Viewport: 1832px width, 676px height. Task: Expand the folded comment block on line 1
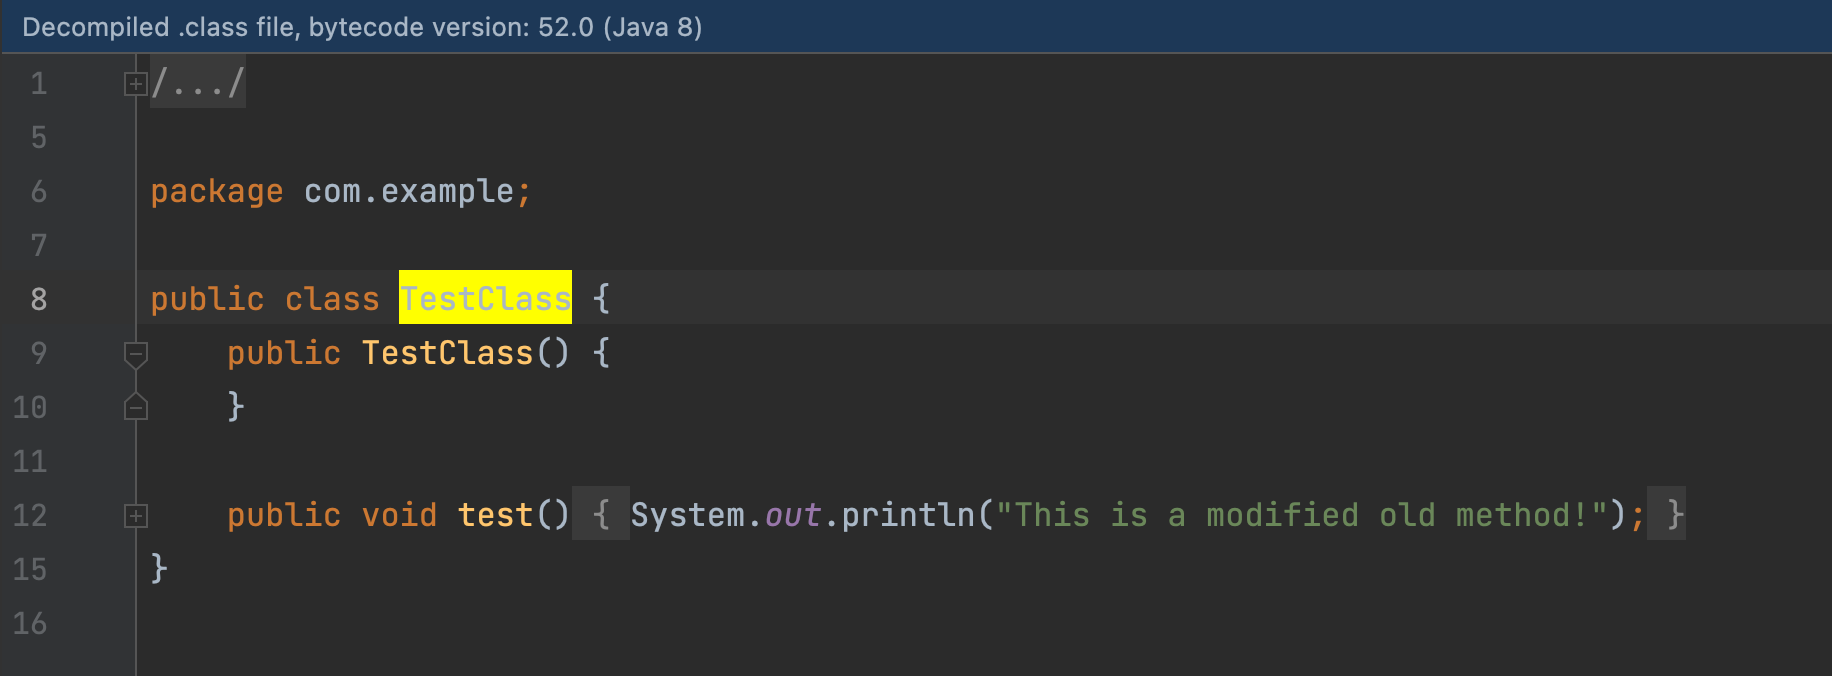click(136, 84)
